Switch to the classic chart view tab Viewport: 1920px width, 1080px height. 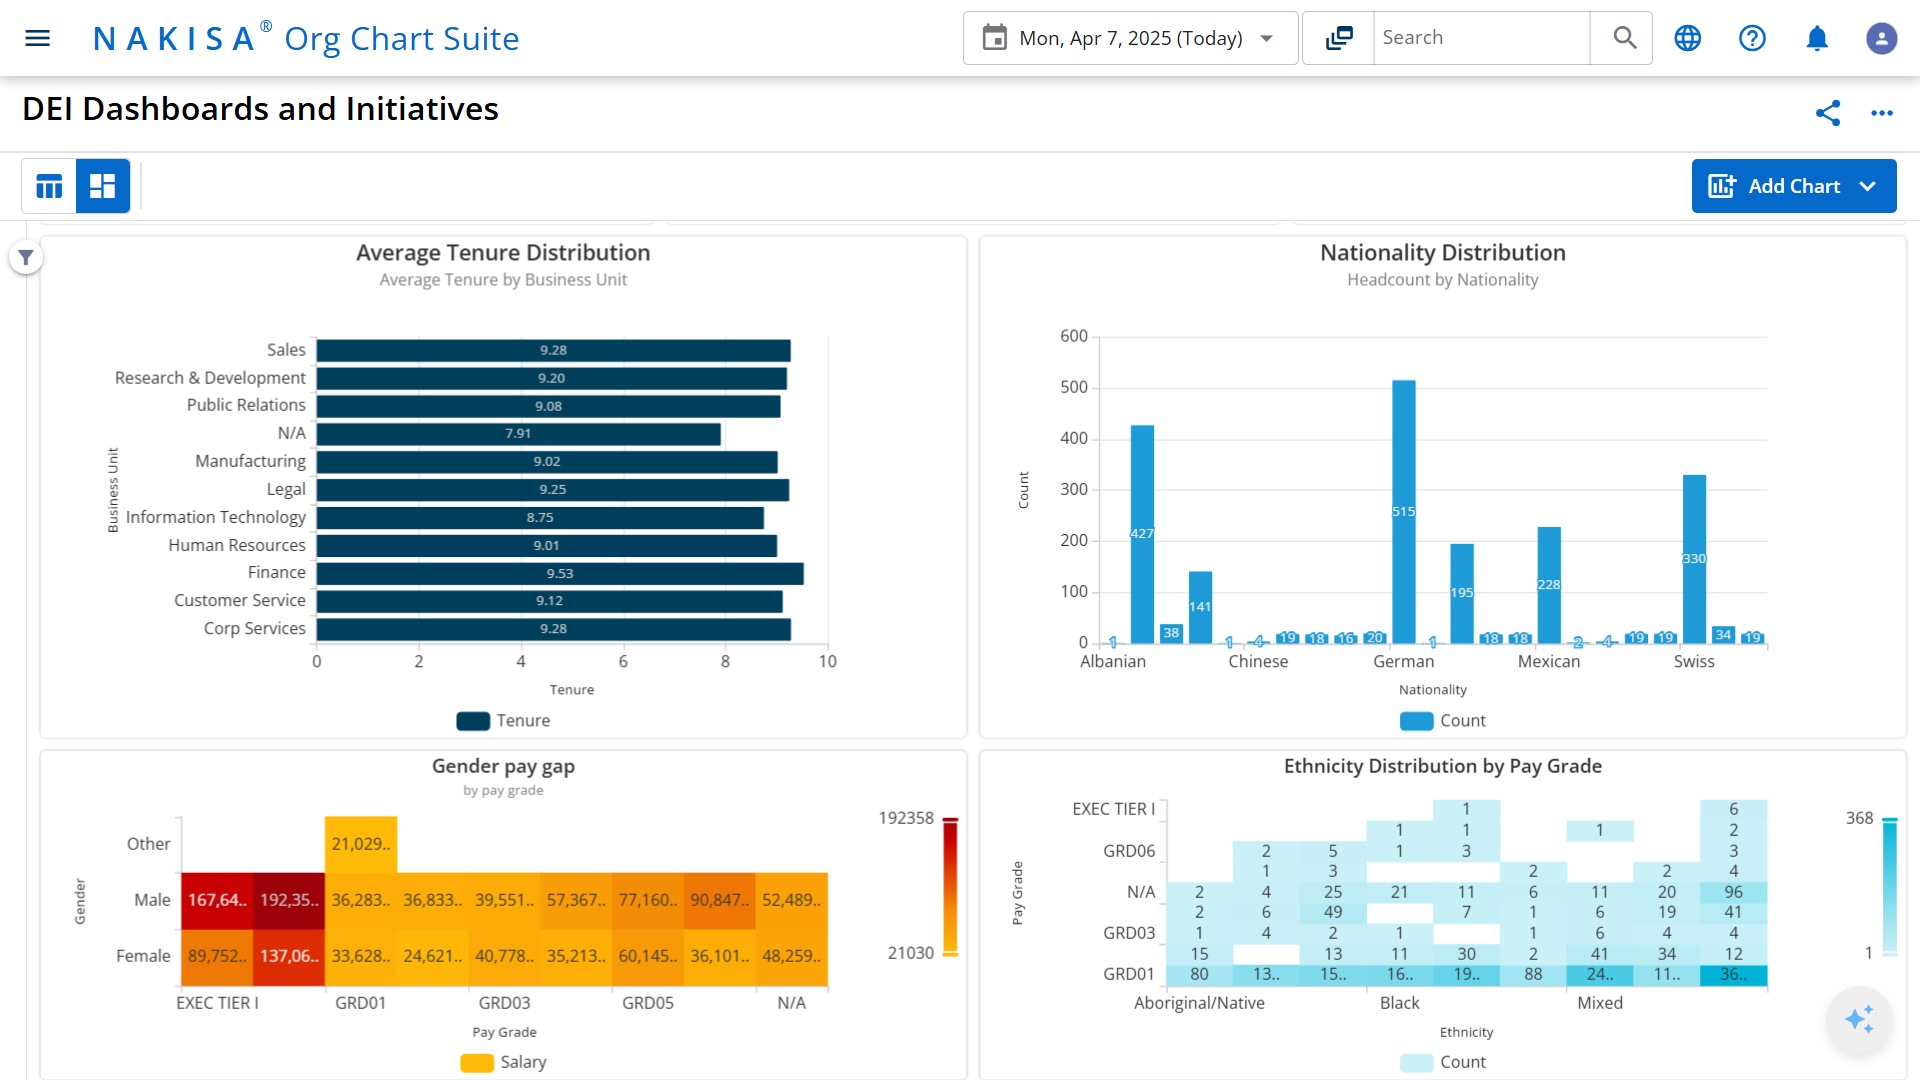[x=49, y=186]
